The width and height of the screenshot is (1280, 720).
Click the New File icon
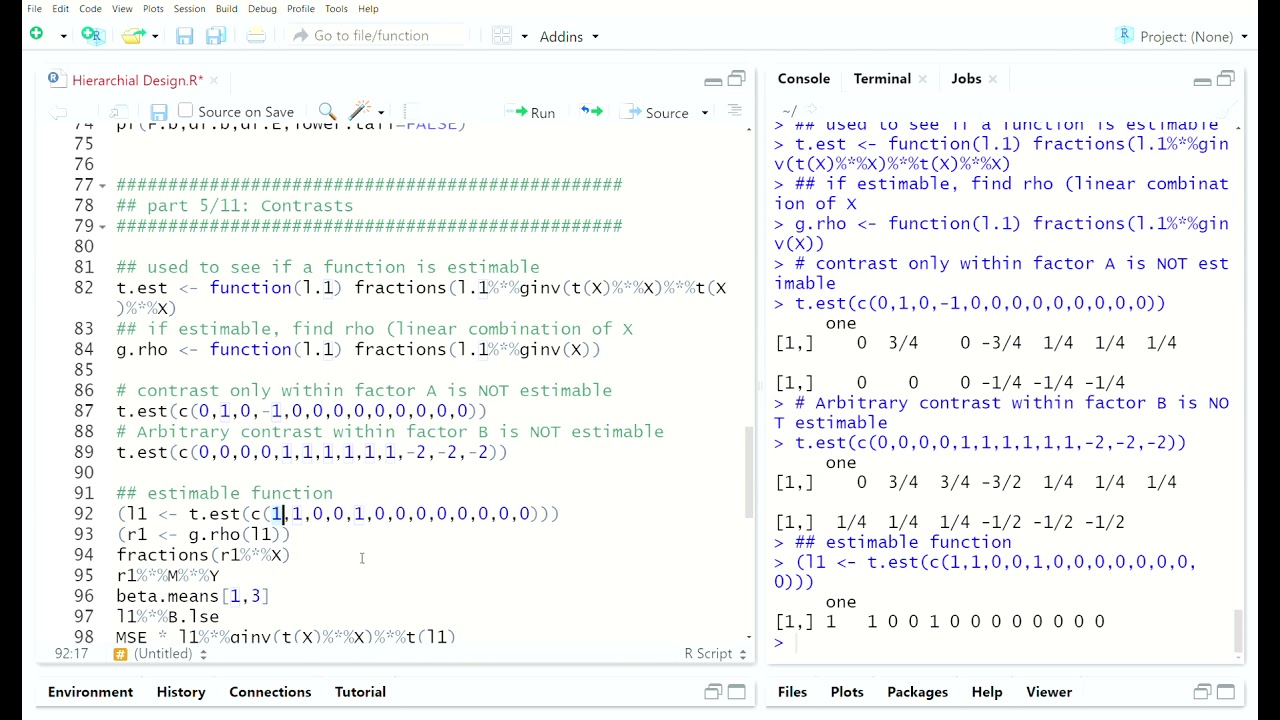point(36,35)
